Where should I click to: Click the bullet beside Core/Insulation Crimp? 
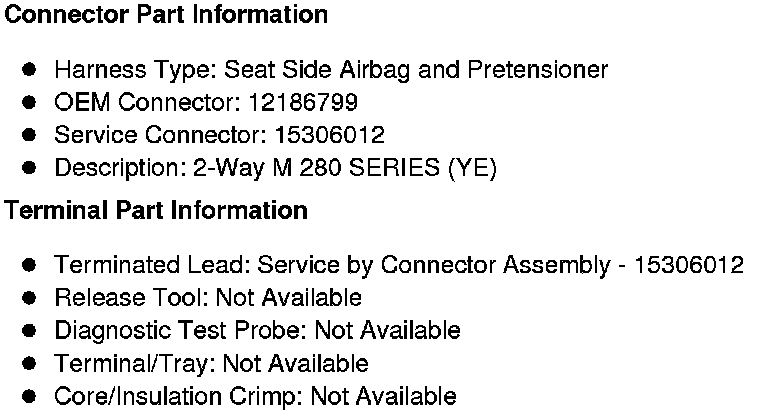pos(30,396)
